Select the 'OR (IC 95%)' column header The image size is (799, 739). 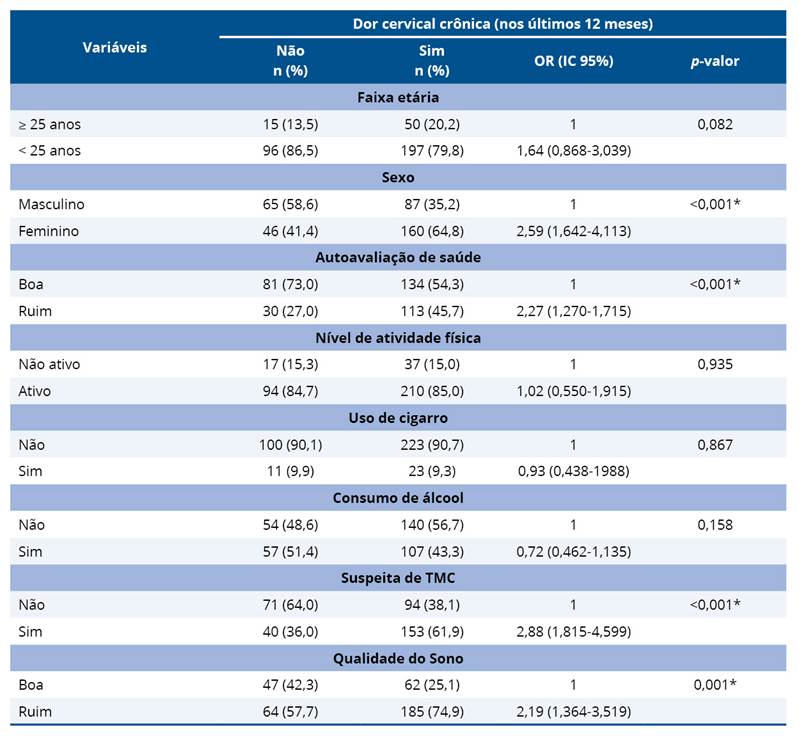573,61
